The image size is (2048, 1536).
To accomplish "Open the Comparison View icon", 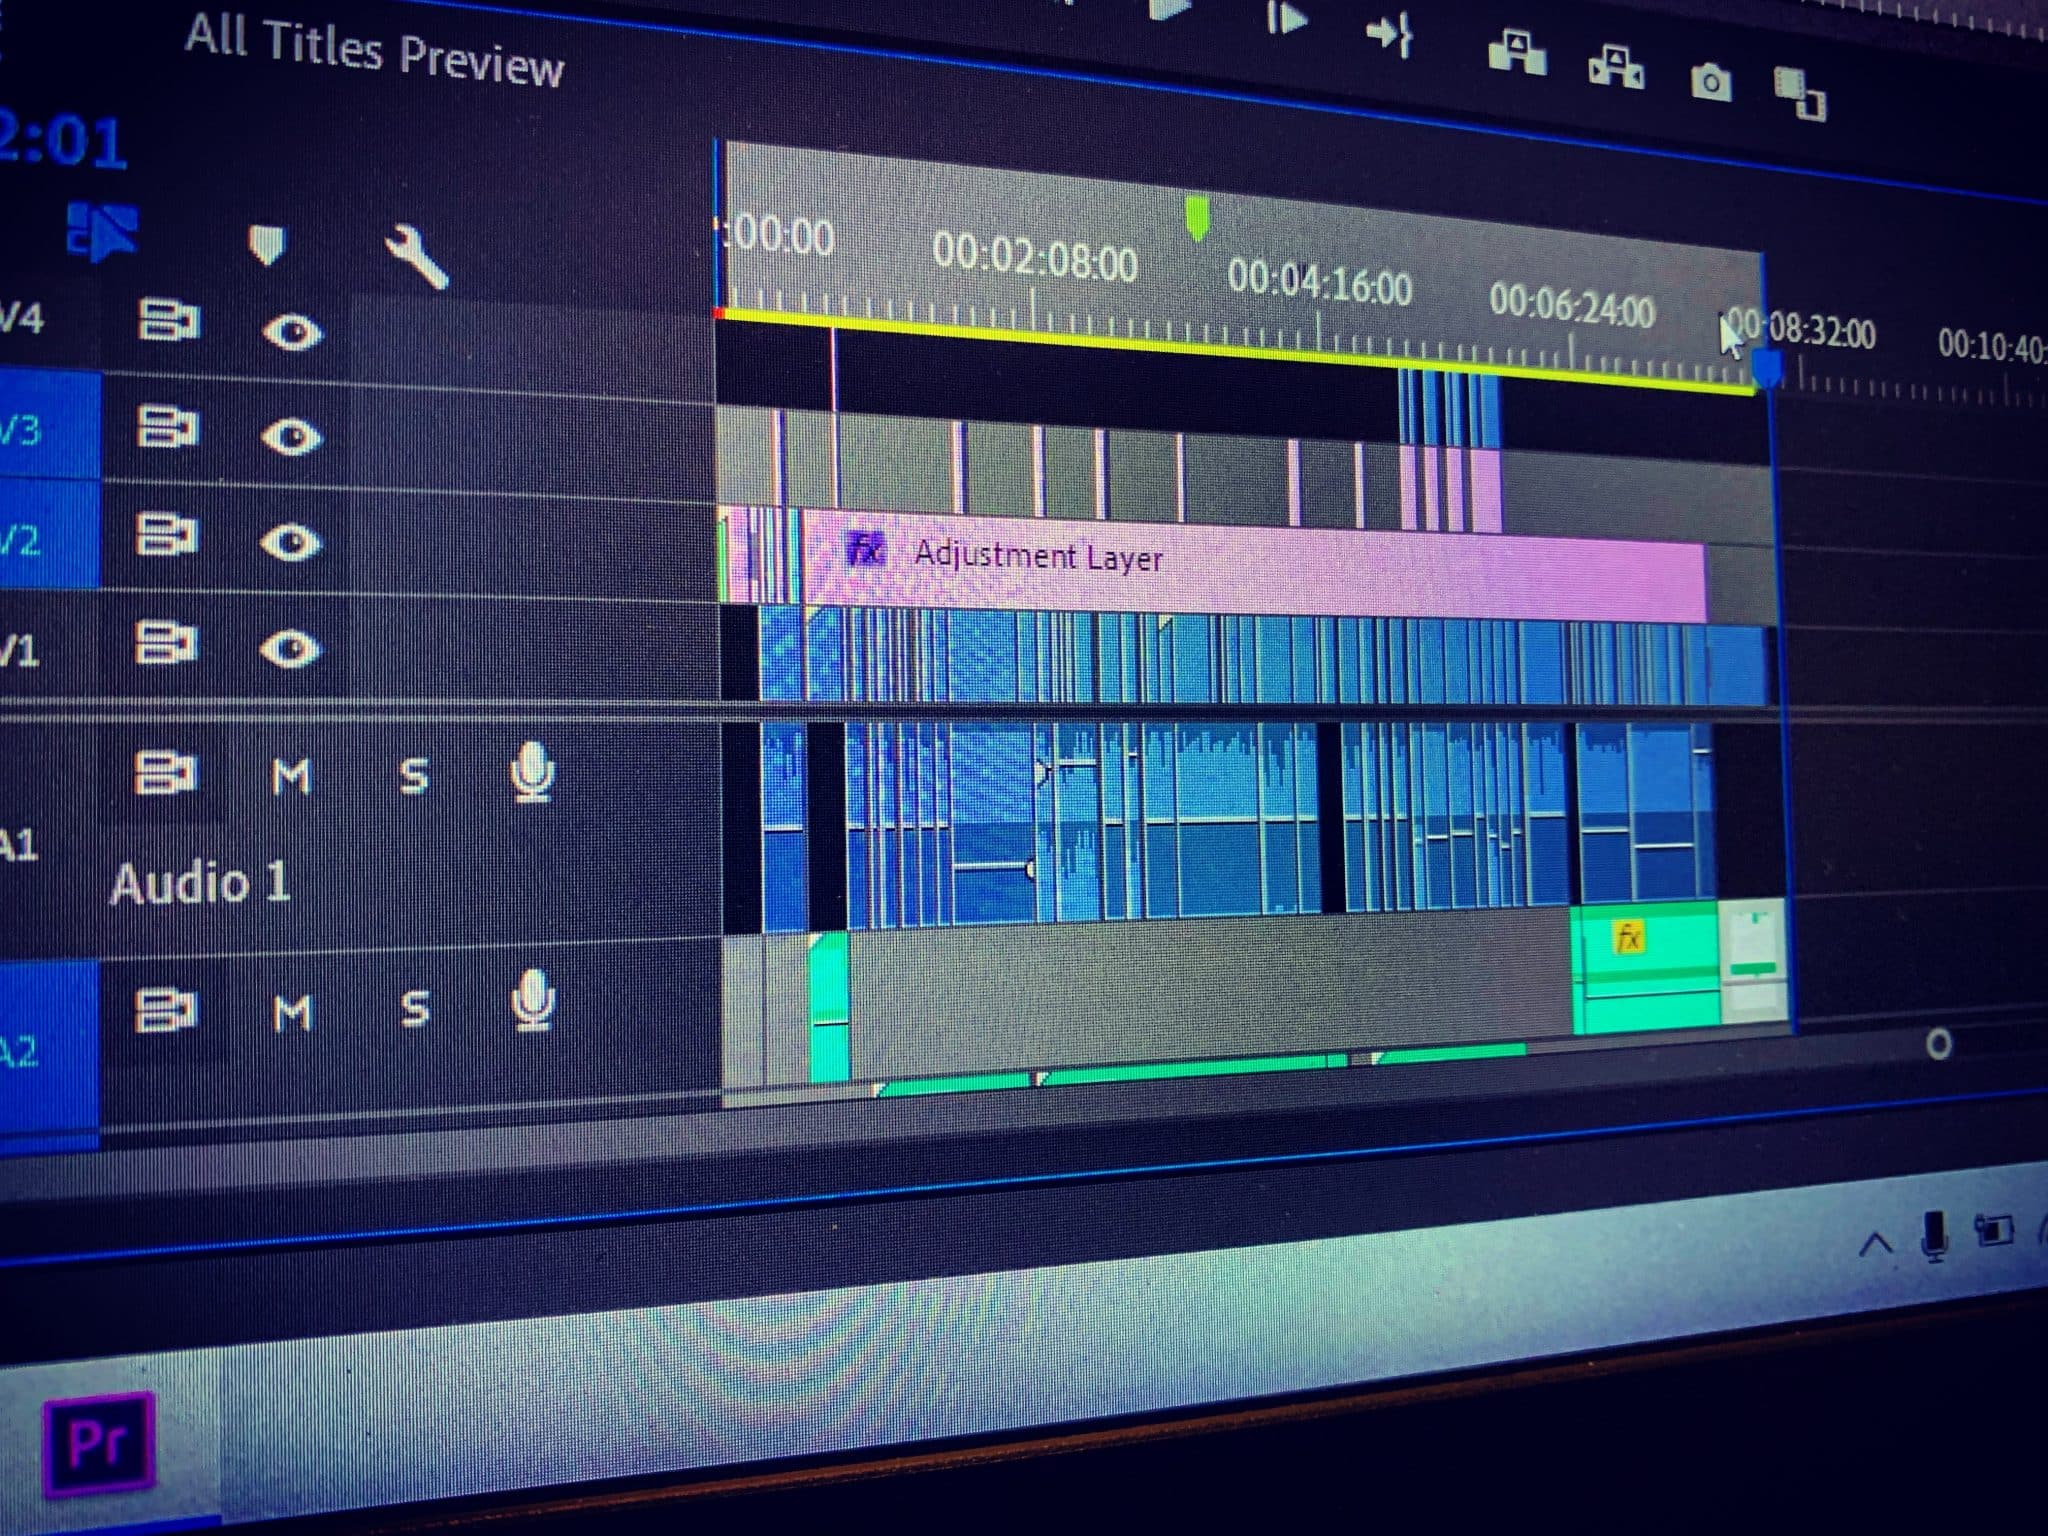I will (1799, 94).
